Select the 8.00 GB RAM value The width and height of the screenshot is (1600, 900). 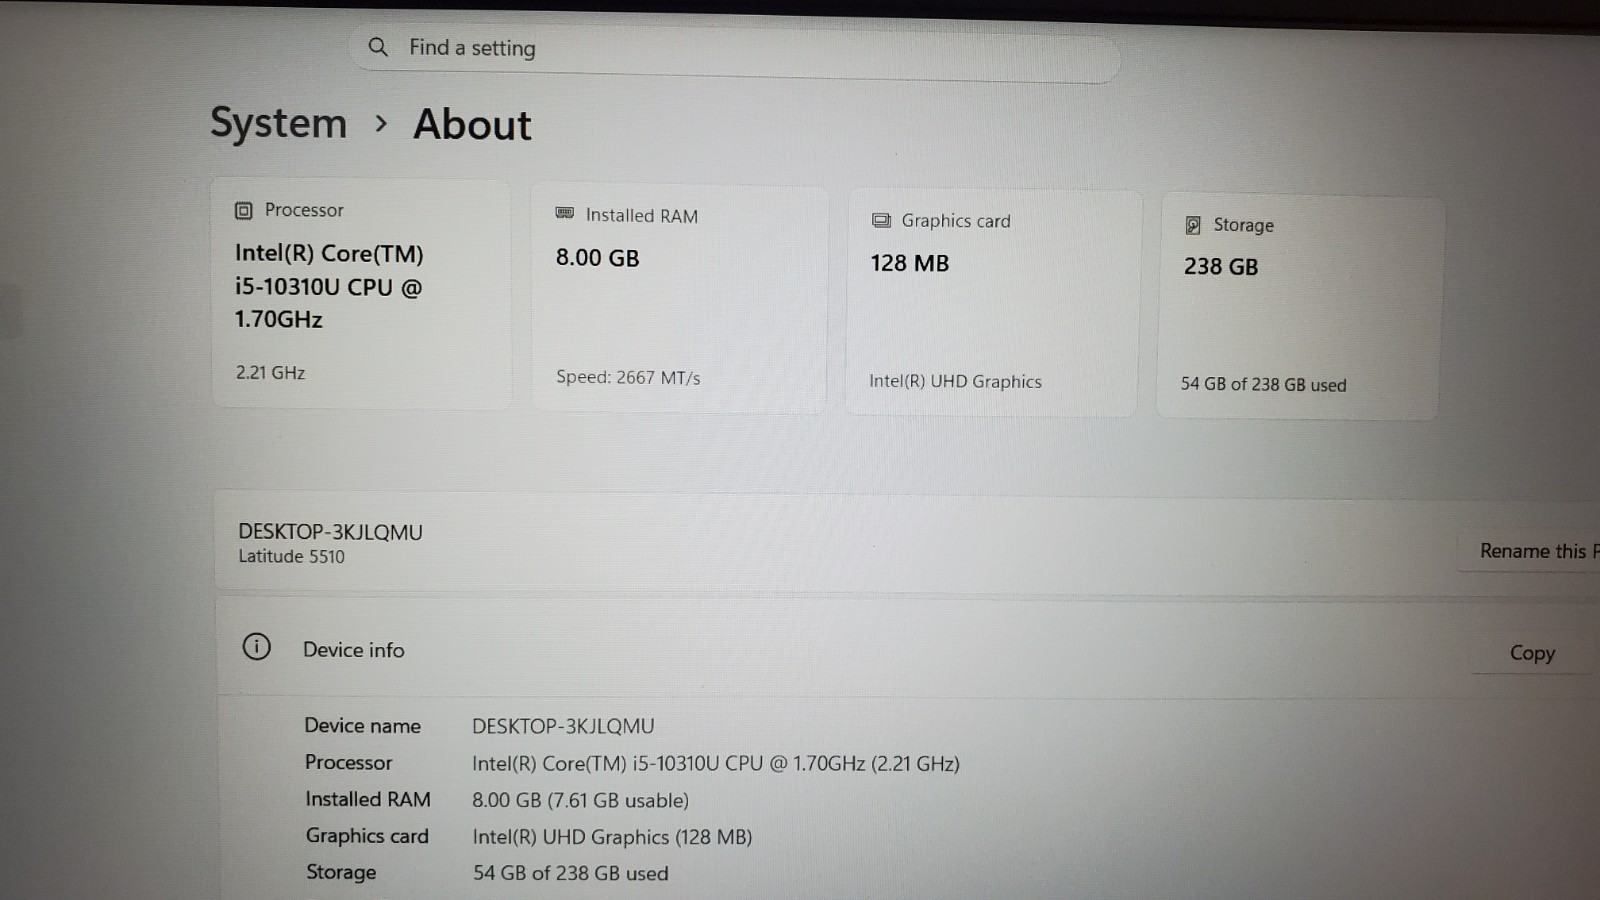pos(597,258)
